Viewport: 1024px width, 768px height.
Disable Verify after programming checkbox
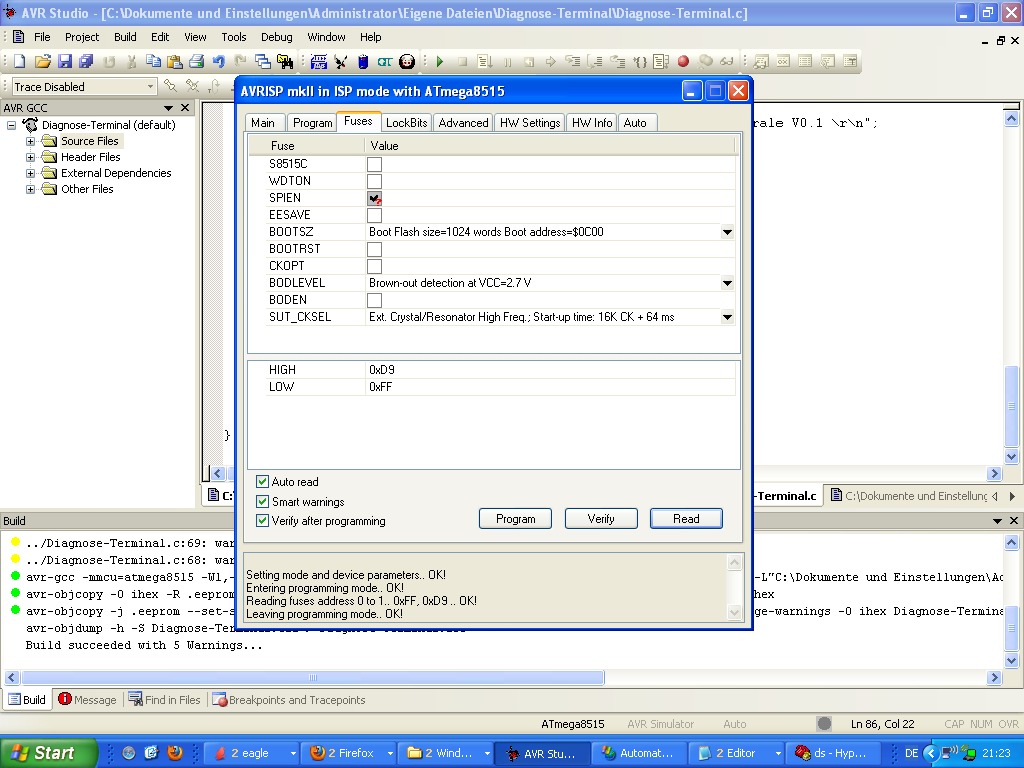click(x=263, y=520)
